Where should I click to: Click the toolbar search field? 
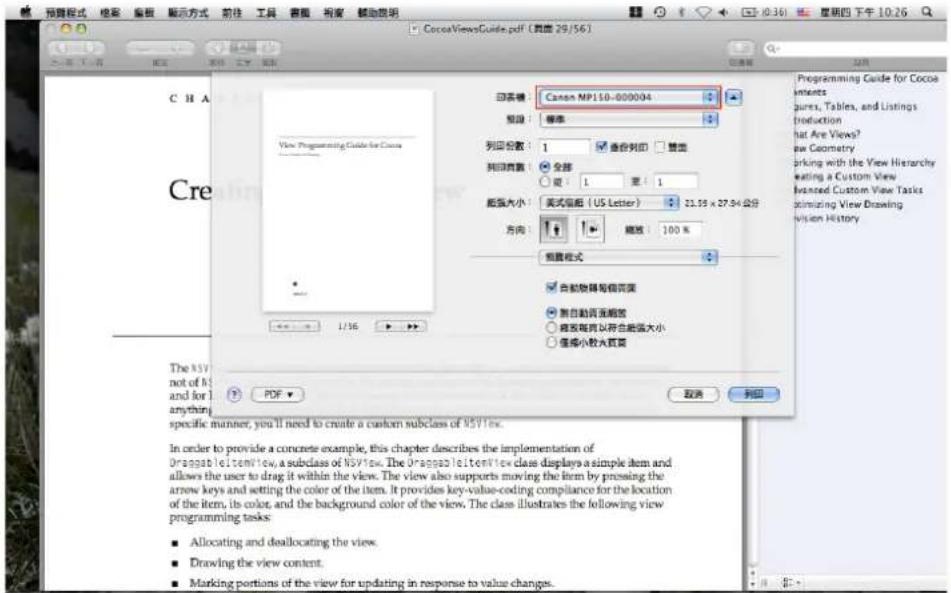(x=855, y=49)
